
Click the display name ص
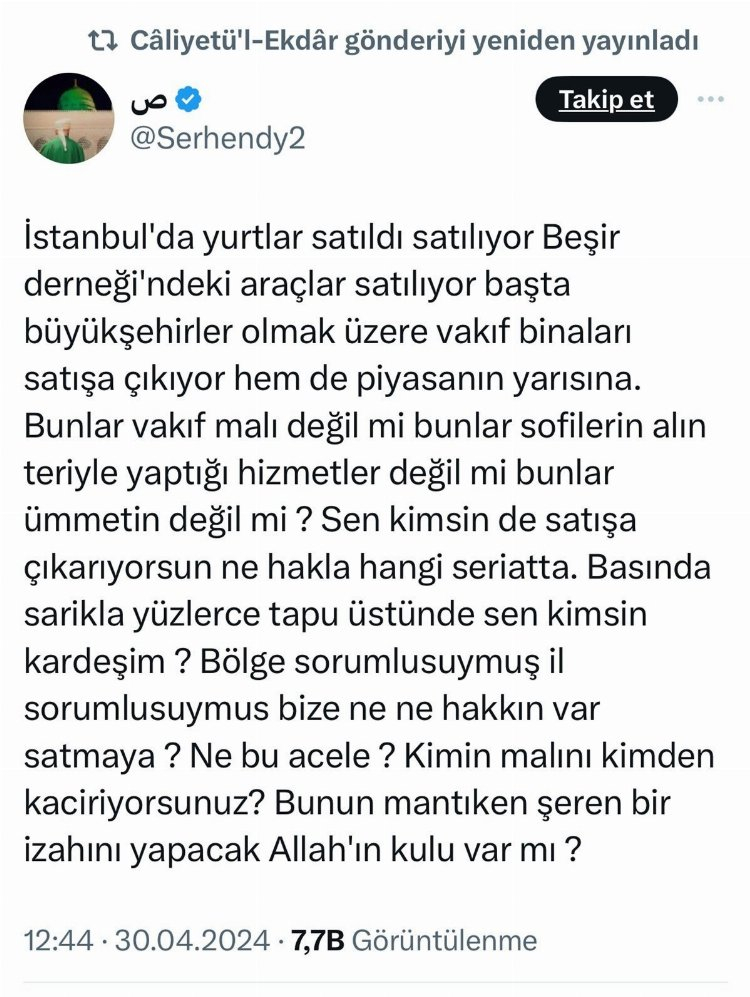(x=148, y=99)
